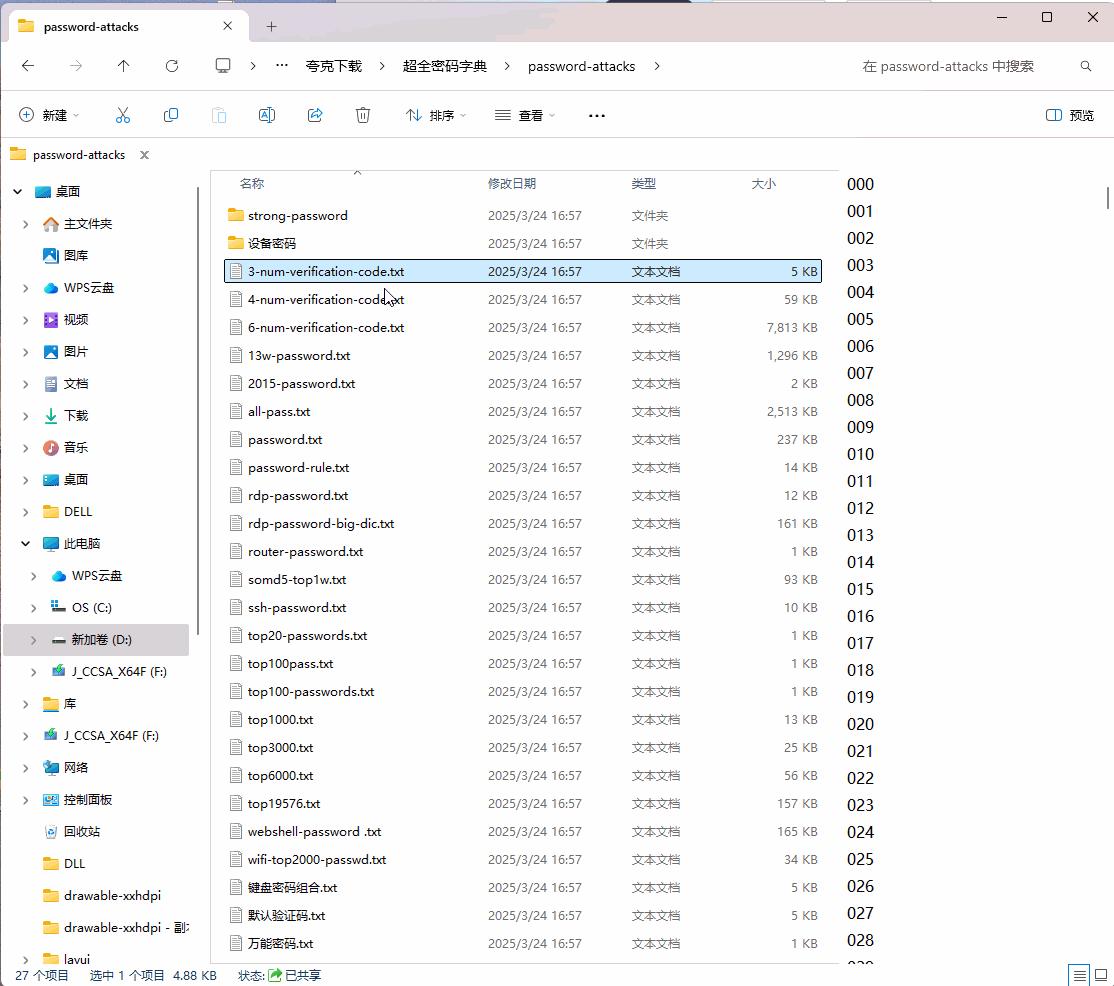Image resolution: width=1114 pixels, height=986 pixels.
Task: Open 图库 in the navigation pane
Action: click(x=75, y=256)
